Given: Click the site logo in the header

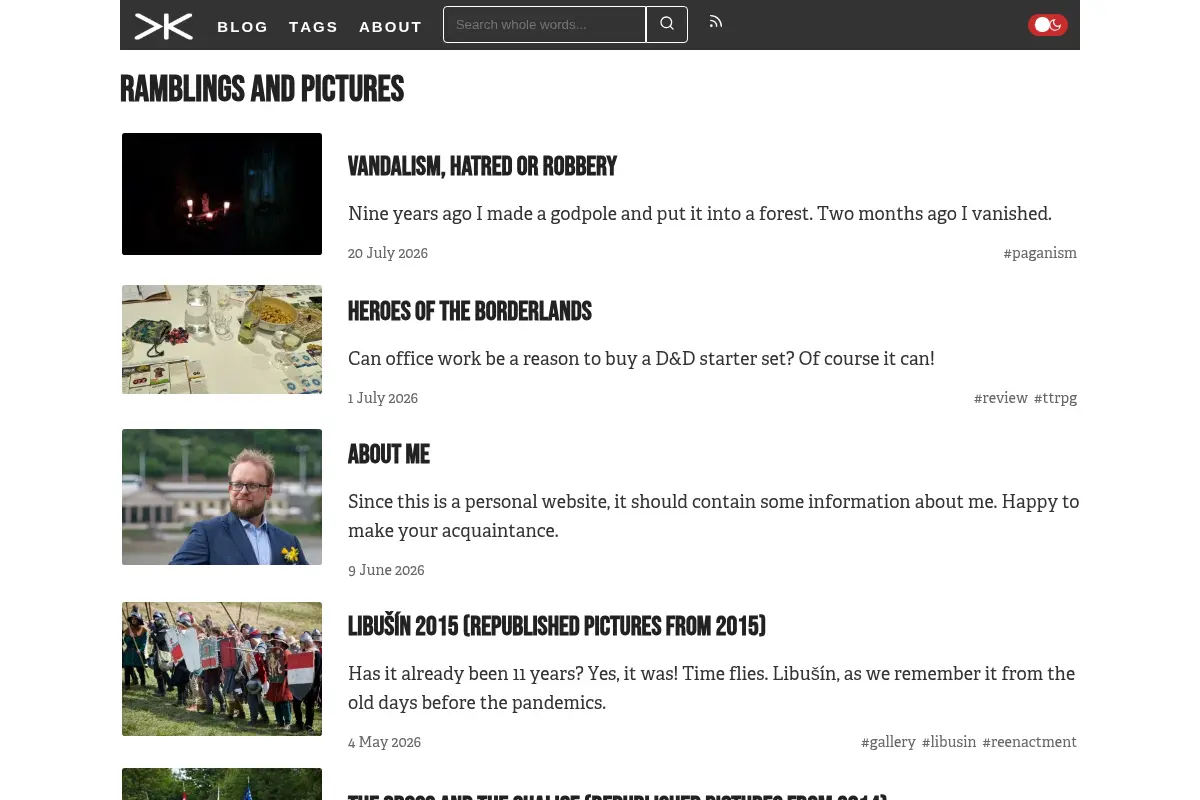Looking at the screenshot, I should click(x=164, y=26).
